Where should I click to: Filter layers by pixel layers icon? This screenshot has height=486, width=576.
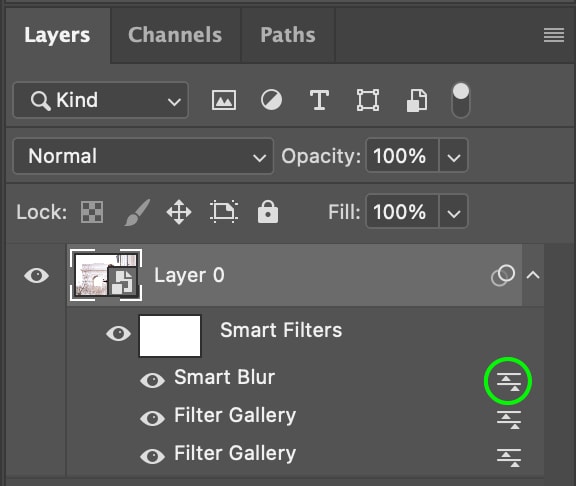(x=224, y=100)
